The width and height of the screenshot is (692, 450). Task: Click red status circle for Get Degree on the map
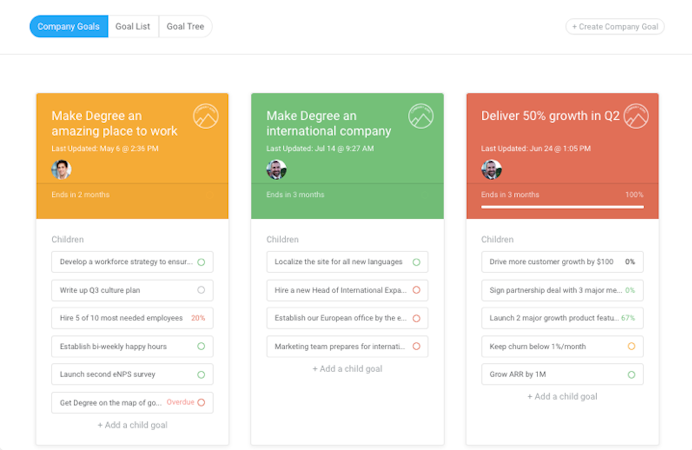click(x=201, y=402)
